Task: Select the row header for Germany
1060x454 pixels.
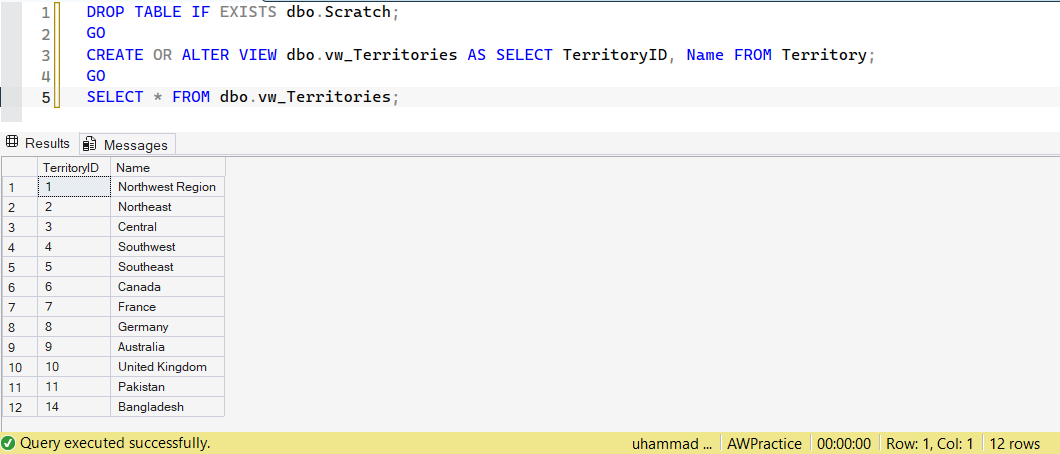Action: tap(20, 326)
